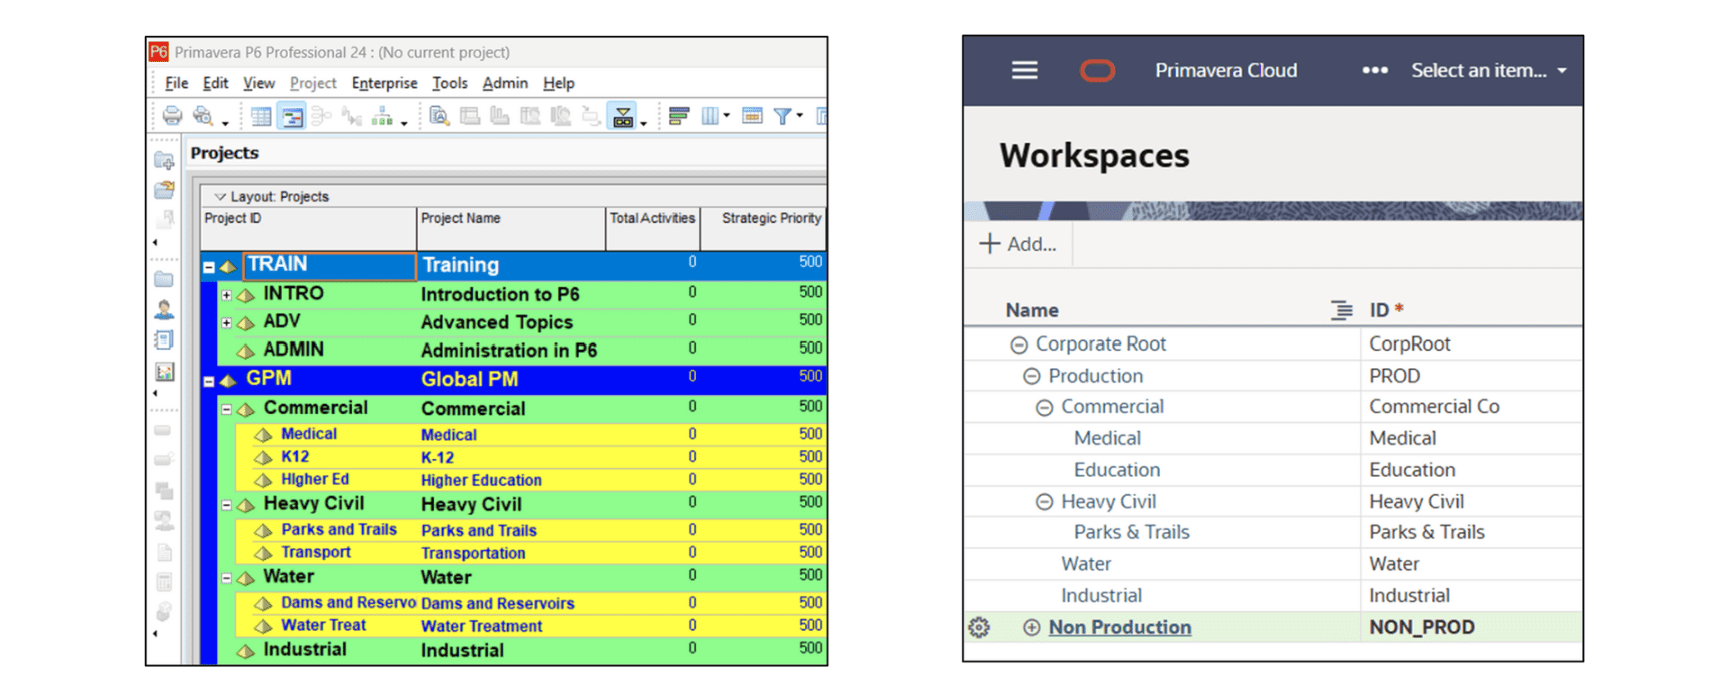The image size is (1732, 688).
Task: Click the Print icon in P6 toolbar
Action: [x=172, y=116]
